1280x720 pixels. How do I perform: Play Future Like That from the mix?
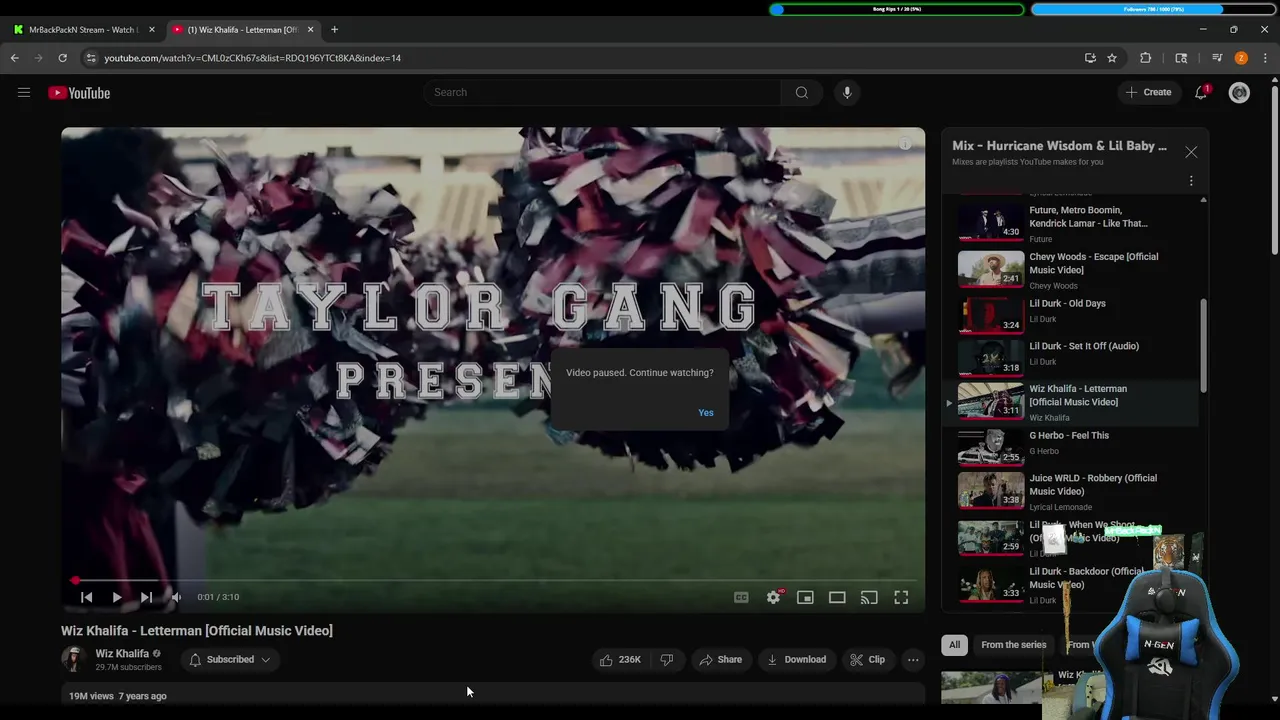coord(1078,223)
